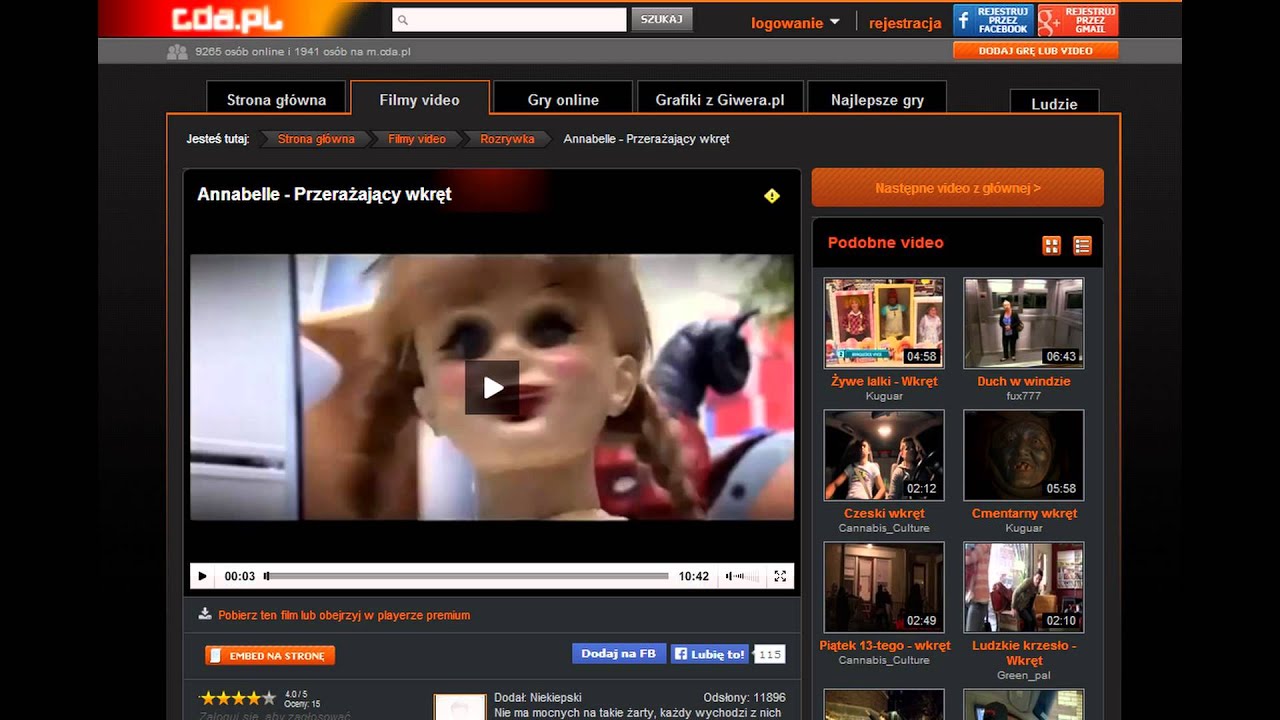The width and height of the screenshot is (1280, 720).
Task: Click the magnifier icon in search box
Action: pyautogui.click(x=402, y=20)
